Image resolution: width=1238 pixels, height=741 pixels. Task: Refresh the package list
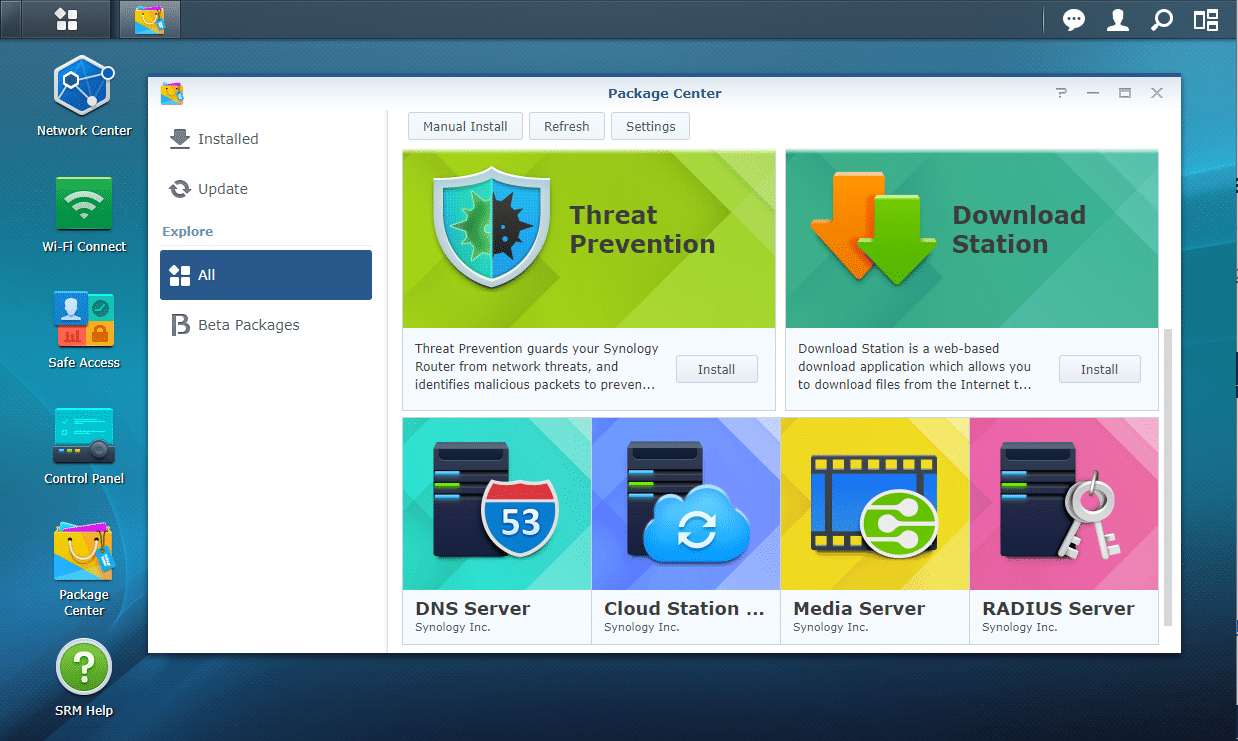pos(566,127)
